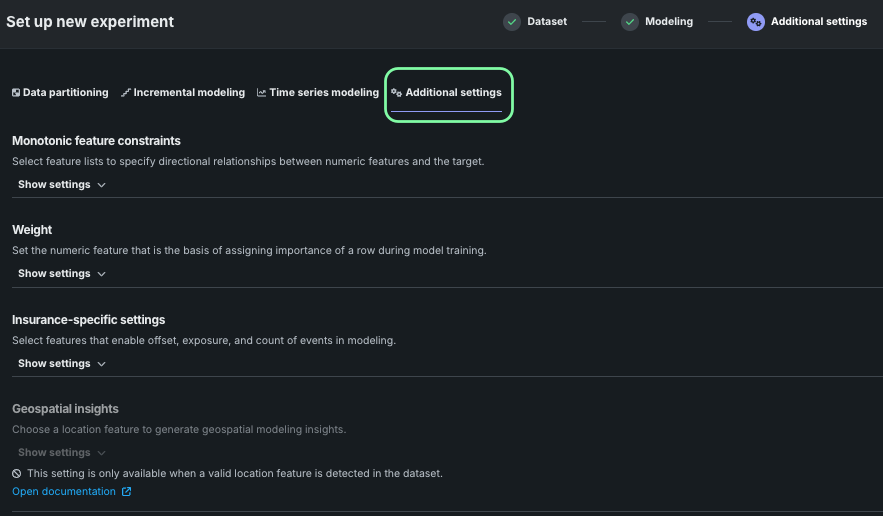Viewport: 883px width, 516px height.
Task: Switch to the Time series modeling tab
Action: pyautogui.click(x=323, y=93)
